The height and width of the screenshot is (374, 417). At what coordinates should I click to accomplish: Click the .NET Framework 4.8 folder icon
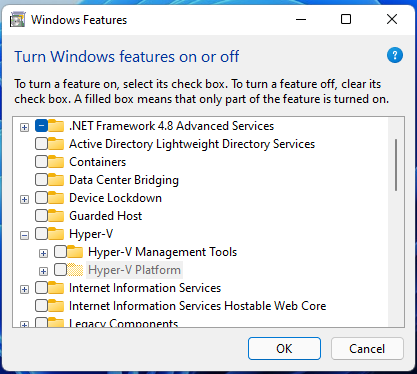[56, 126]
